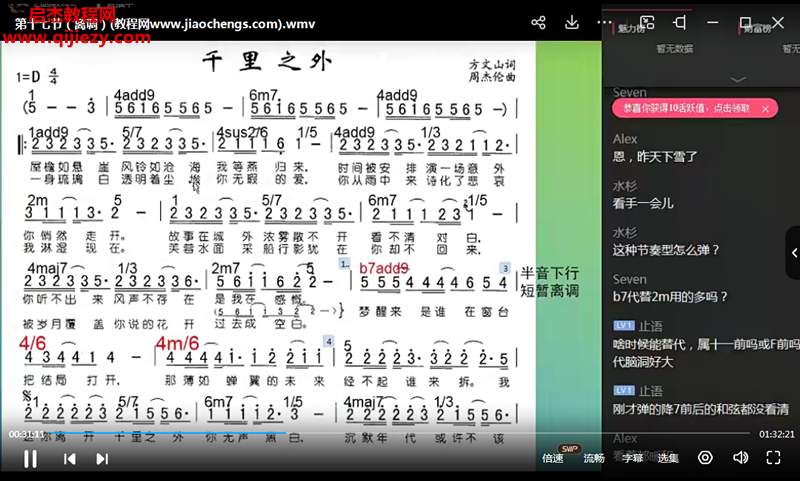
Task: Click the message starting 啥时候能替代
Action: [x=706, y=353]
